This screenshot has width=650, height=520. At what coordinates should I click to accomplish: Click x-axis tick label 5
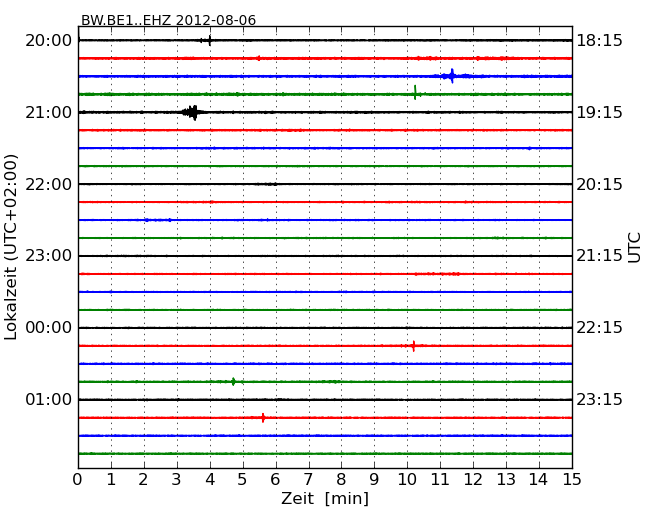coord(242,479)
